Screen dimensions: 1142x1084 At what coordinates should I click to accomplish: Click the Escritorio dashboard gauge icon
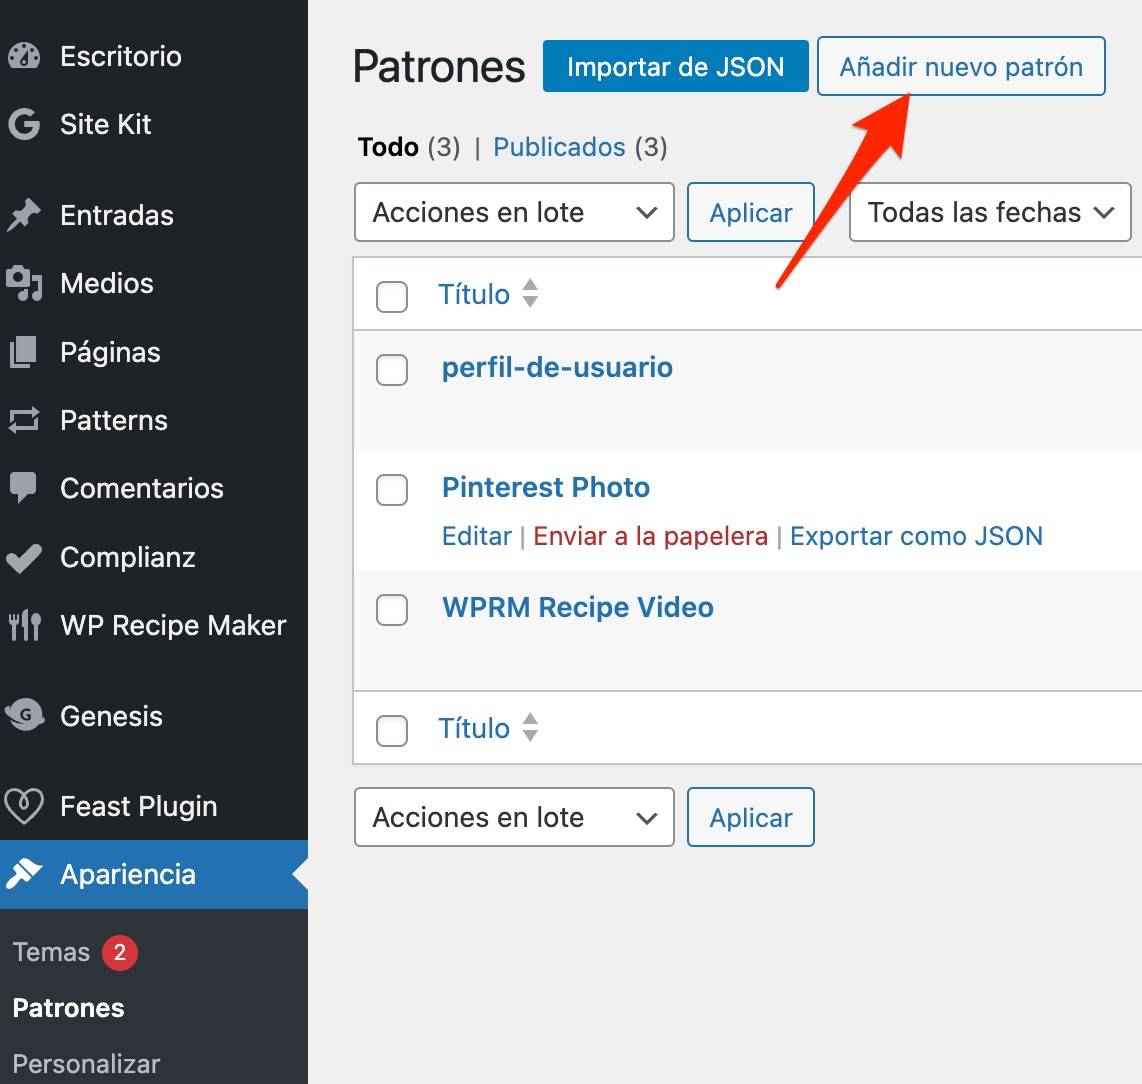(x=24, y=56)
